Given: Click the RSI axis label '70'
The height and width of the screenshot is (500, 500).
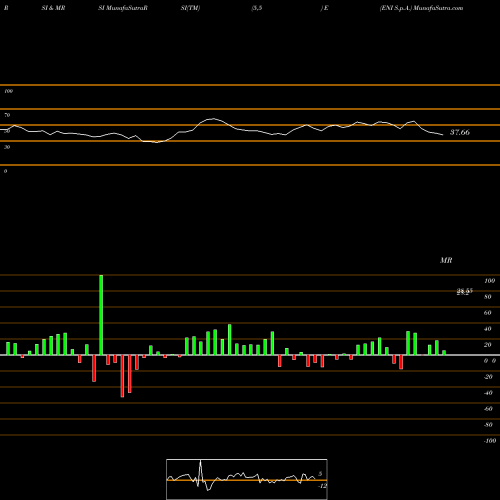Looking at the screenshot, I should (x=7, y=115).
